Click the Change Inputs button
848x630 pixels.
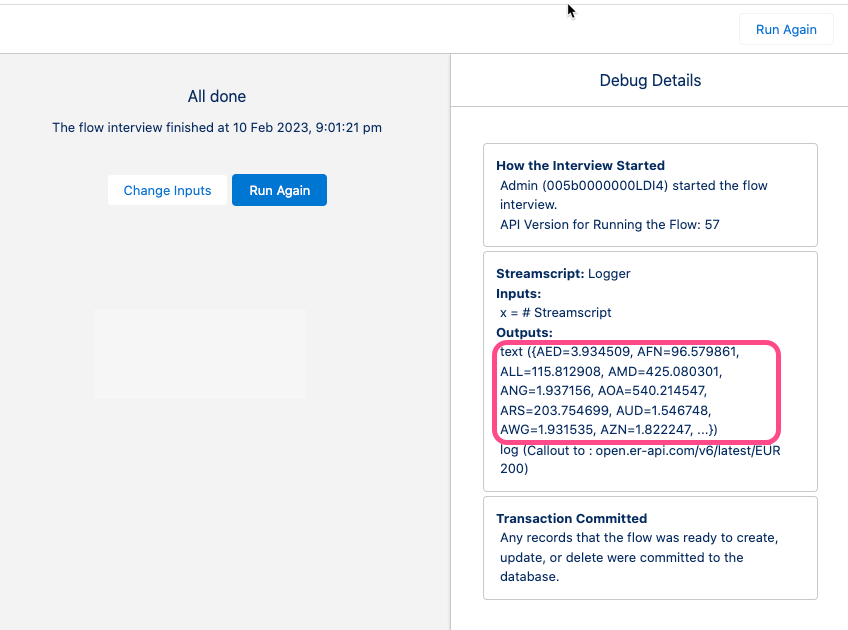tap(167, 190)
